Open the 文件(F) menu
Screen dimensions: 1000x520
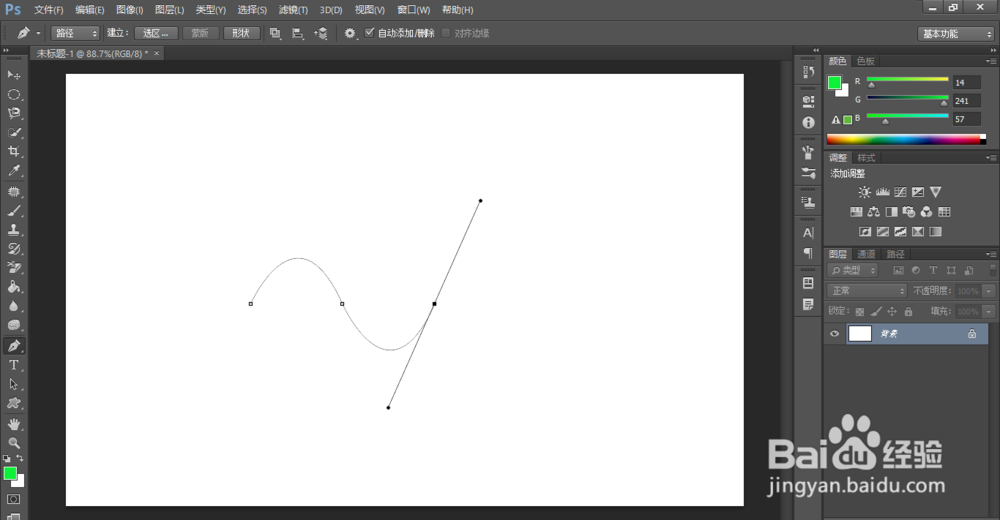pyautogui.click(x=48, y=10)
